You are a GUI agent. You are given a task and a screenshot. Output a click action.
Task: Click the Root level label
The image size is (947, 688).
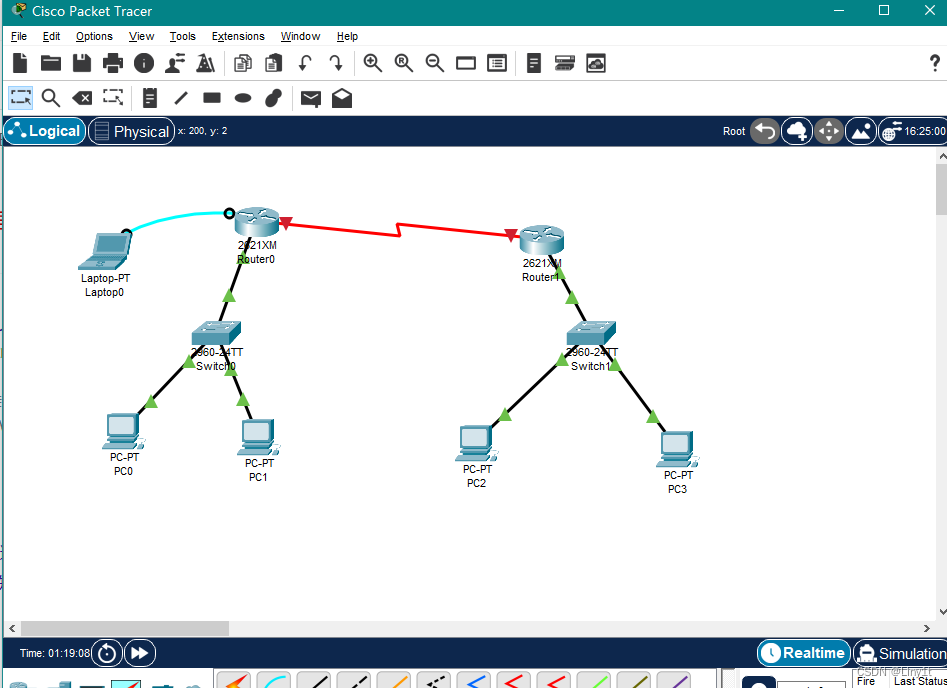point(734,131)
